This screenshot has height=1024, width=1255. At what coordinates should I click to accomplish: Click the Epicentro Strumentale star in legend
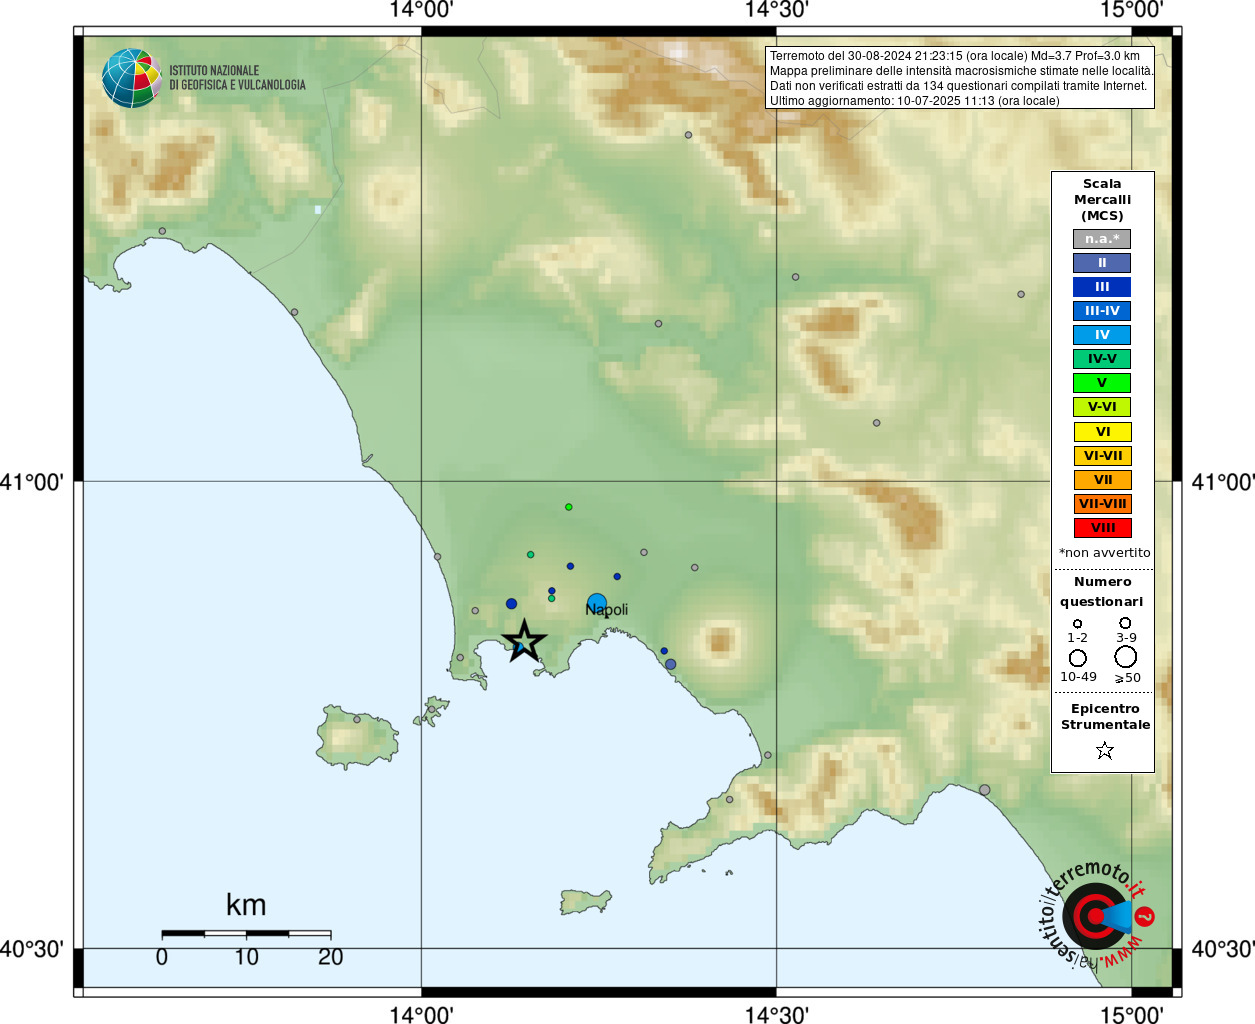[1104, 750]
